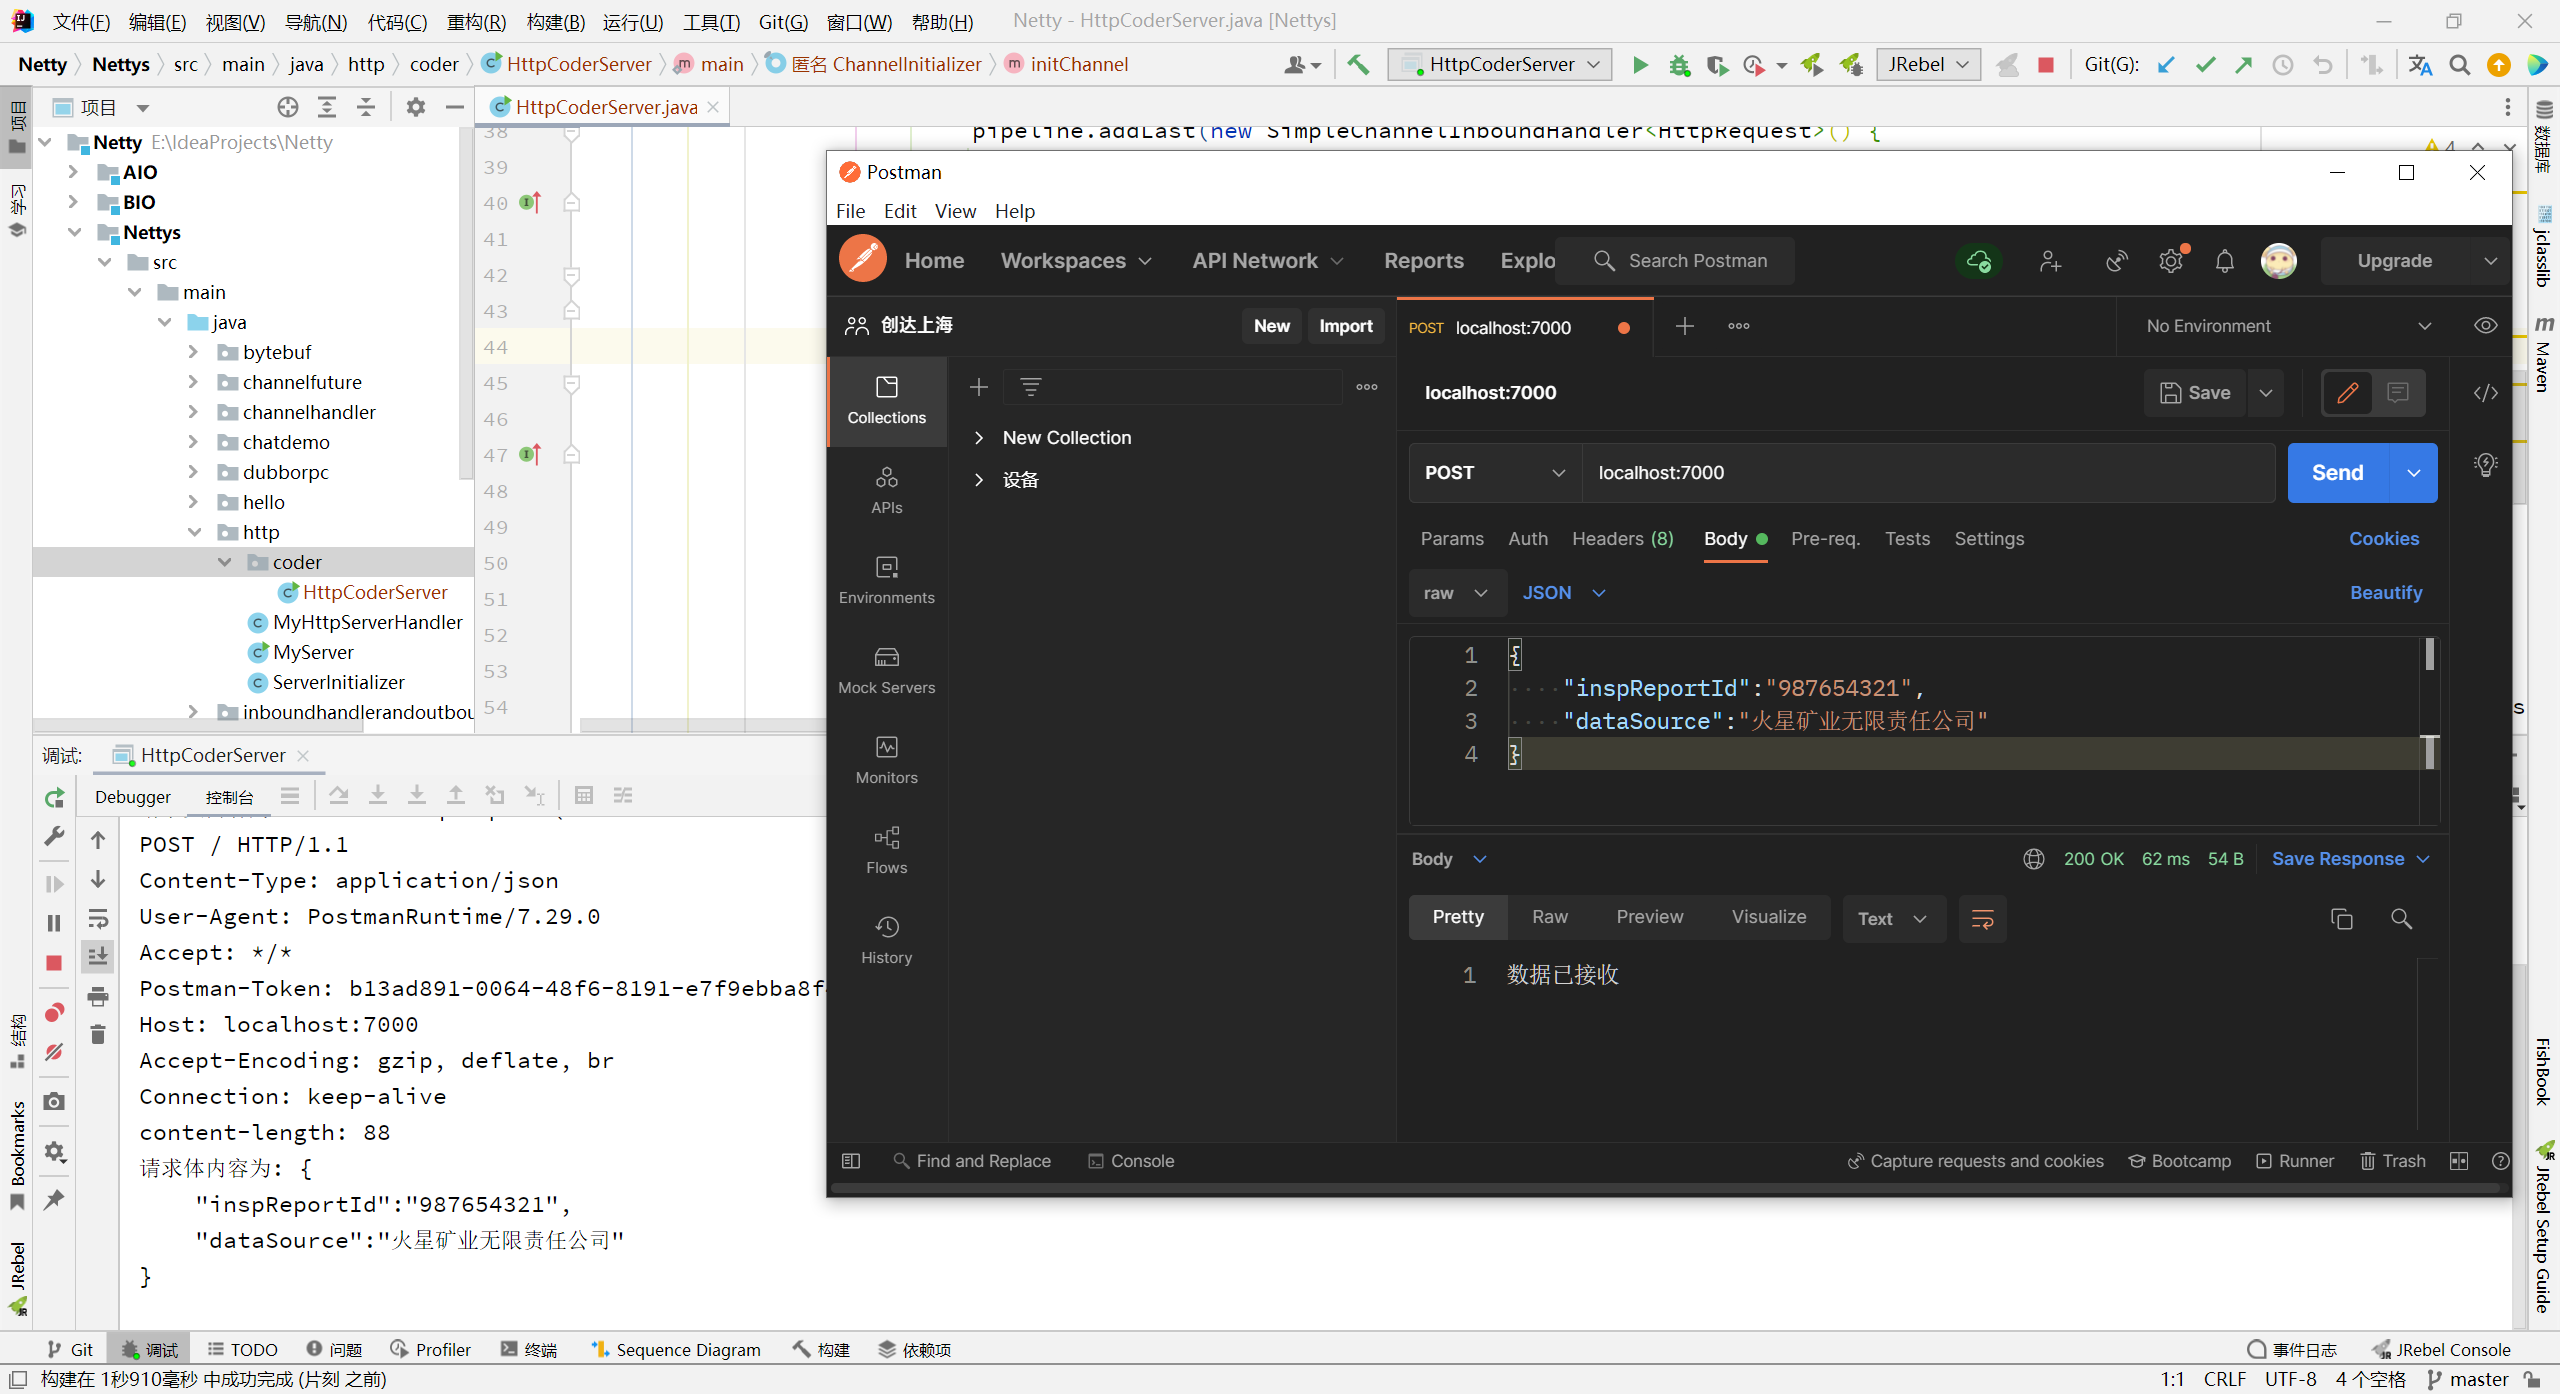2560x1394 pixels.
Task: Switch to the Debugger tab
Action: tap(133, 796)
